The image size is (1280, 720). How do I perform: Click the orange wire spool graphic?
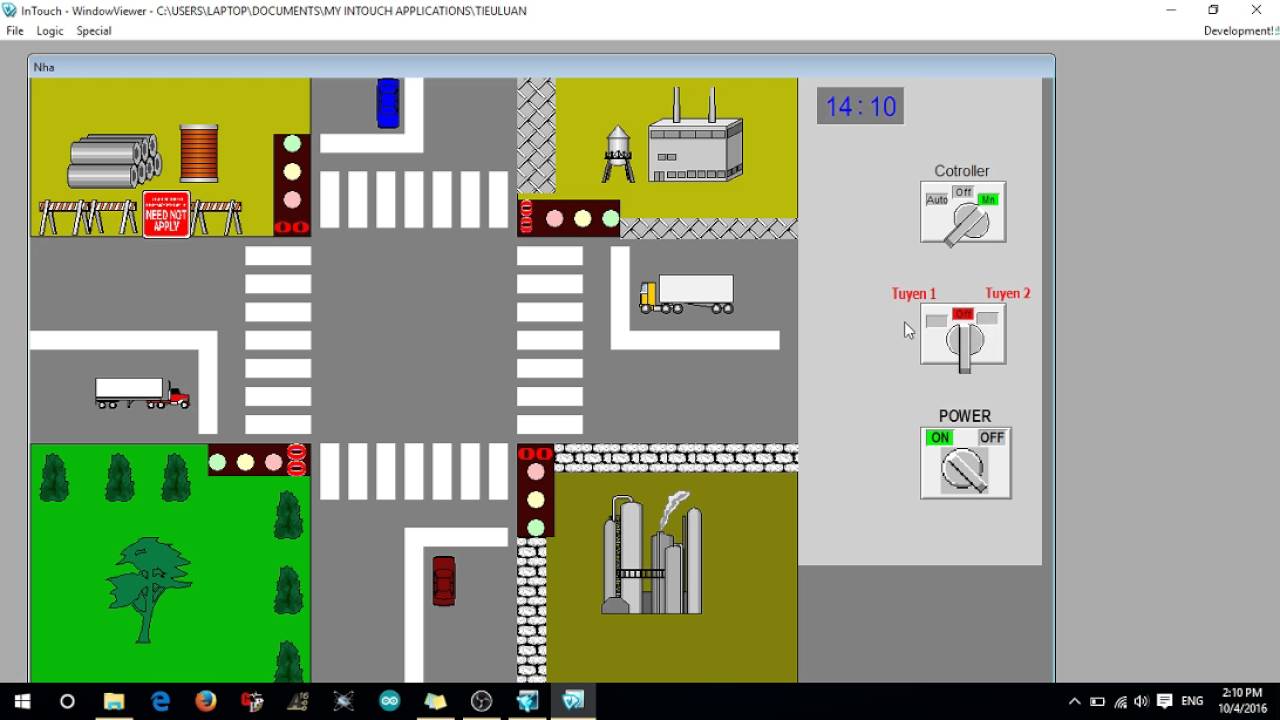pos(199,154)
